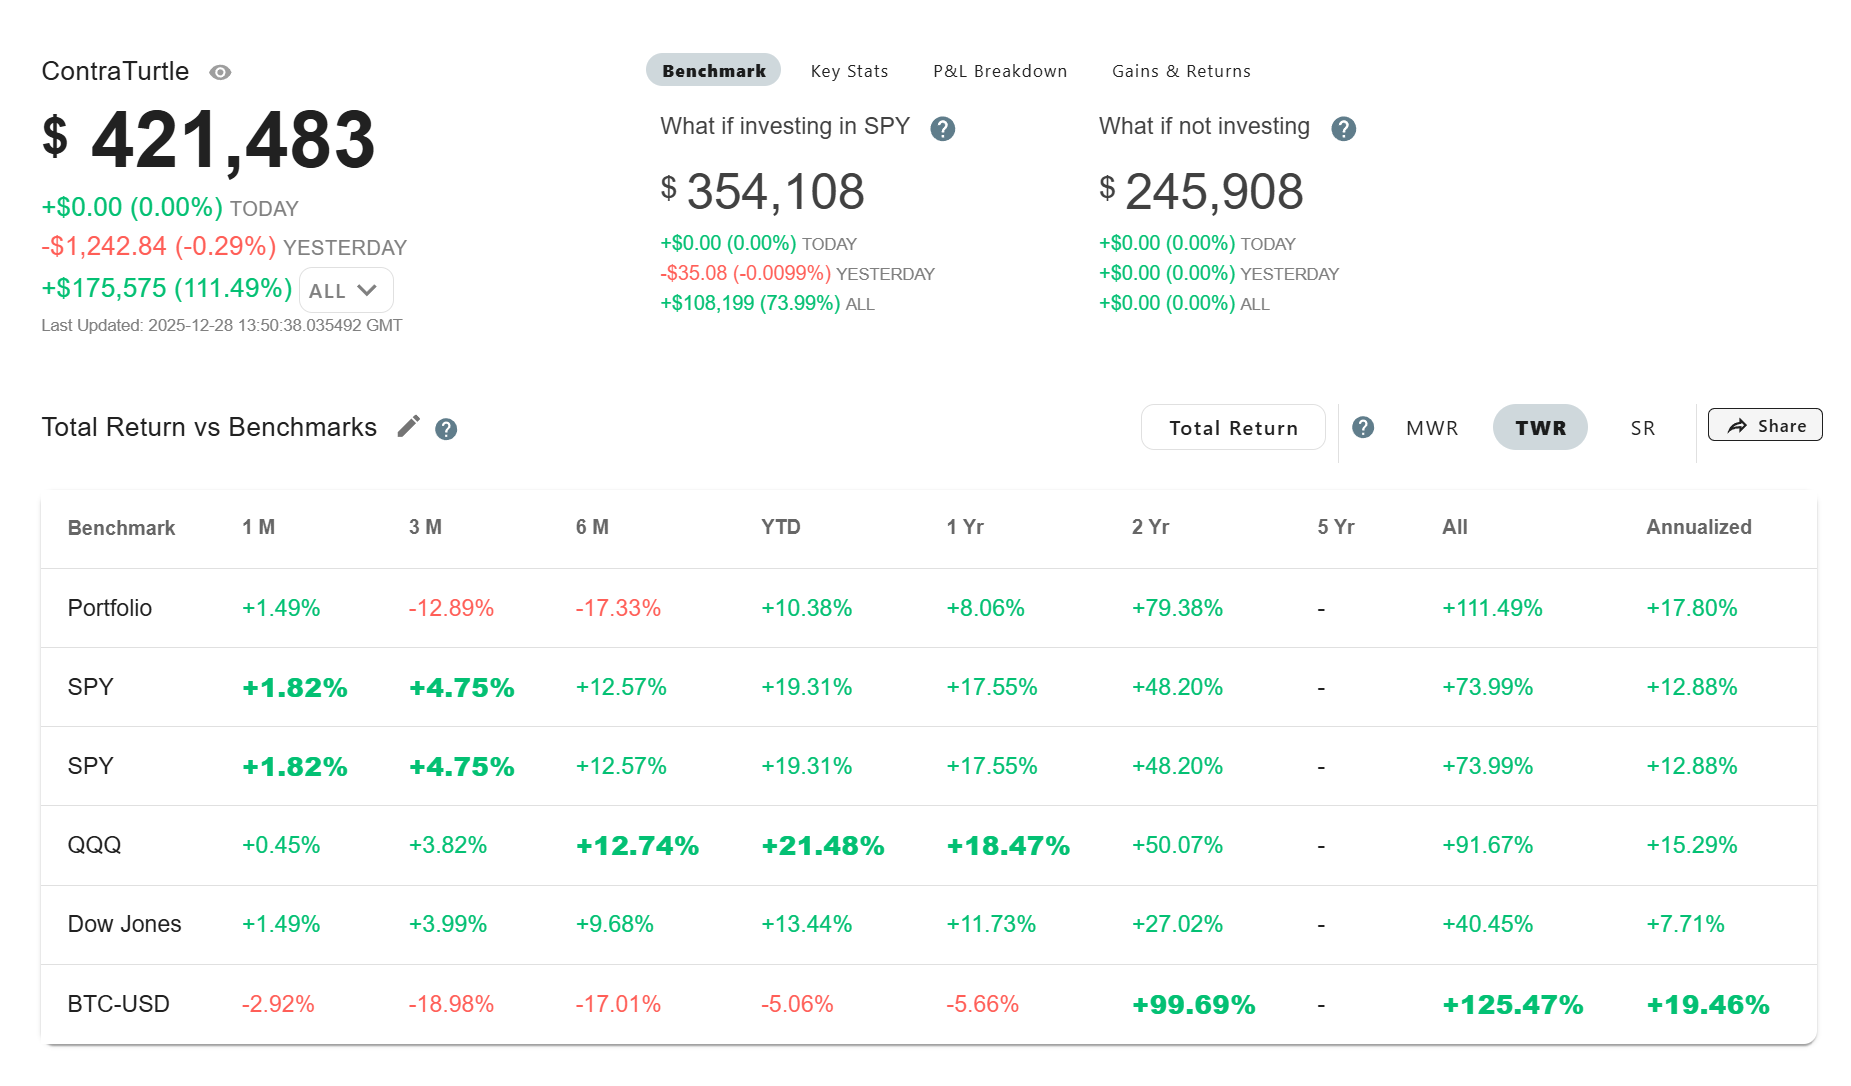Switch to the Key Stats tab
The height and width of the screenshot is (1086, 1851).
[849, 71]
